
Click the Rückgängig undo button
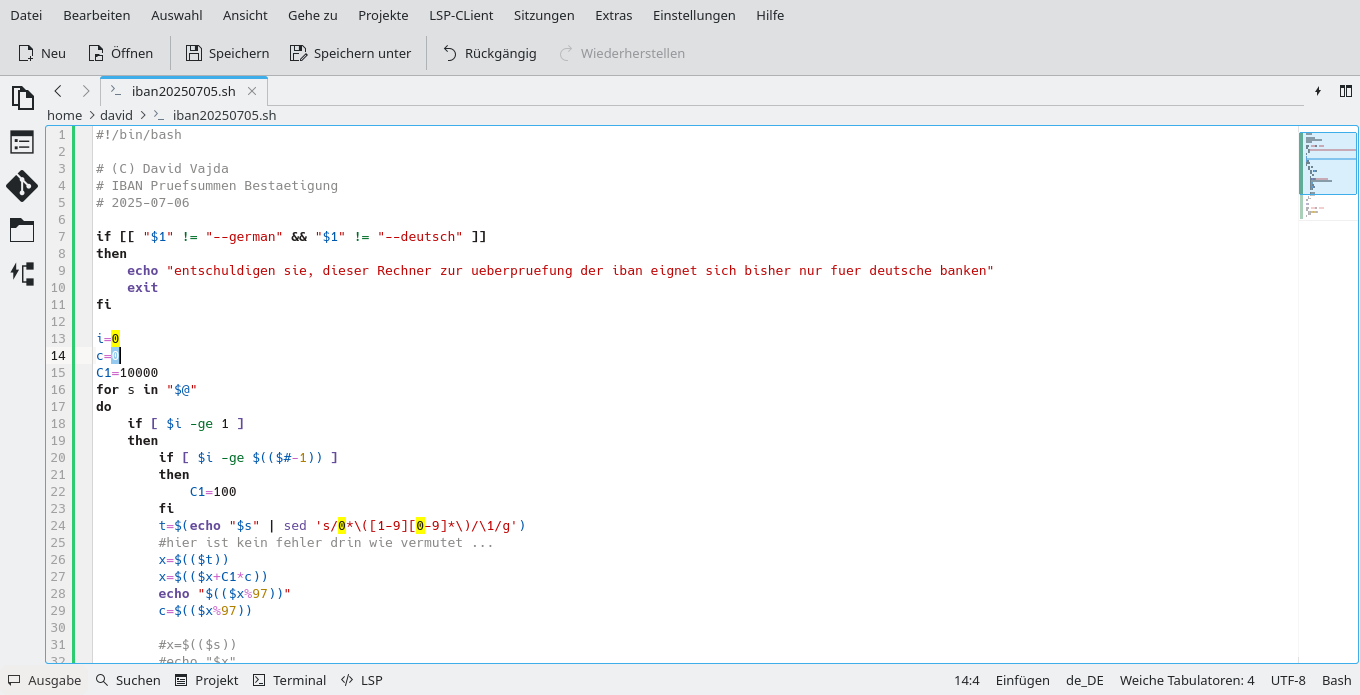pos(489,53)
